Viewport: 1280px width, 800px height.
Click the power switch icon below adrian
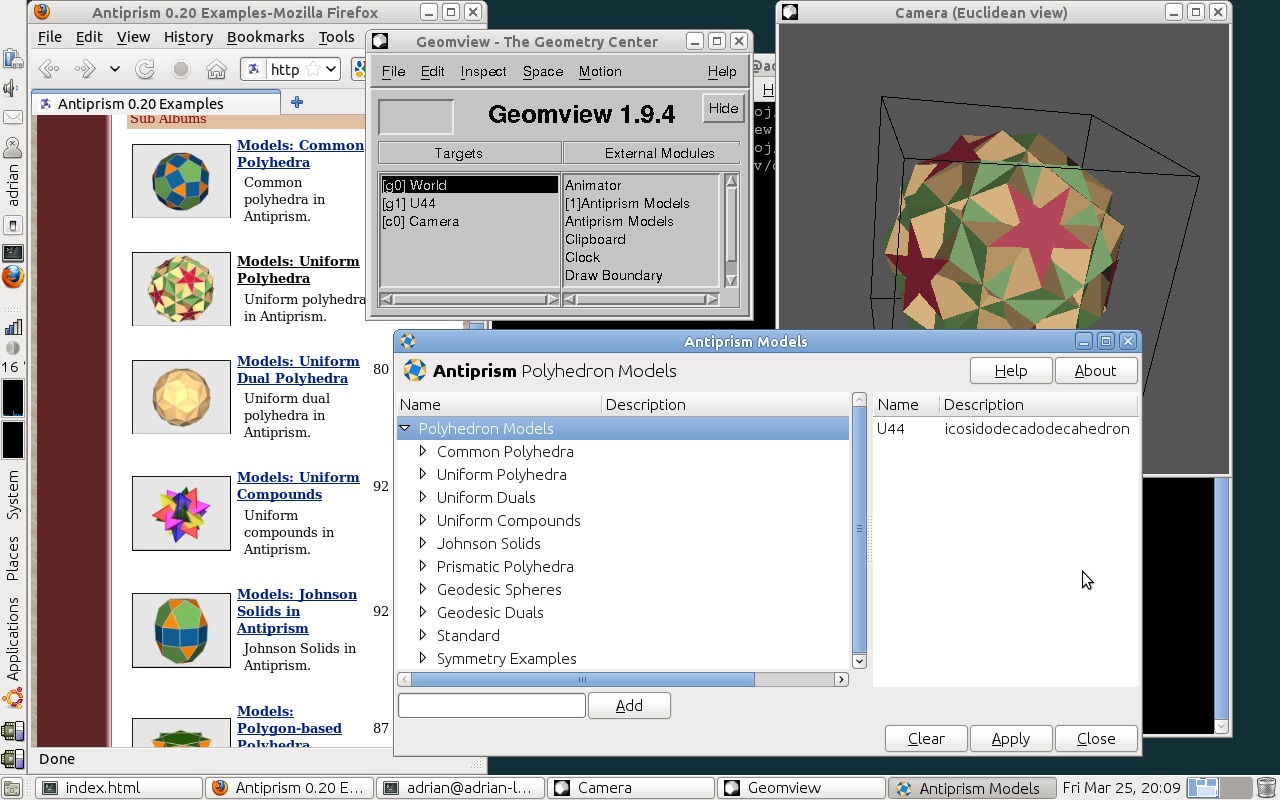(x=13, y=226)
